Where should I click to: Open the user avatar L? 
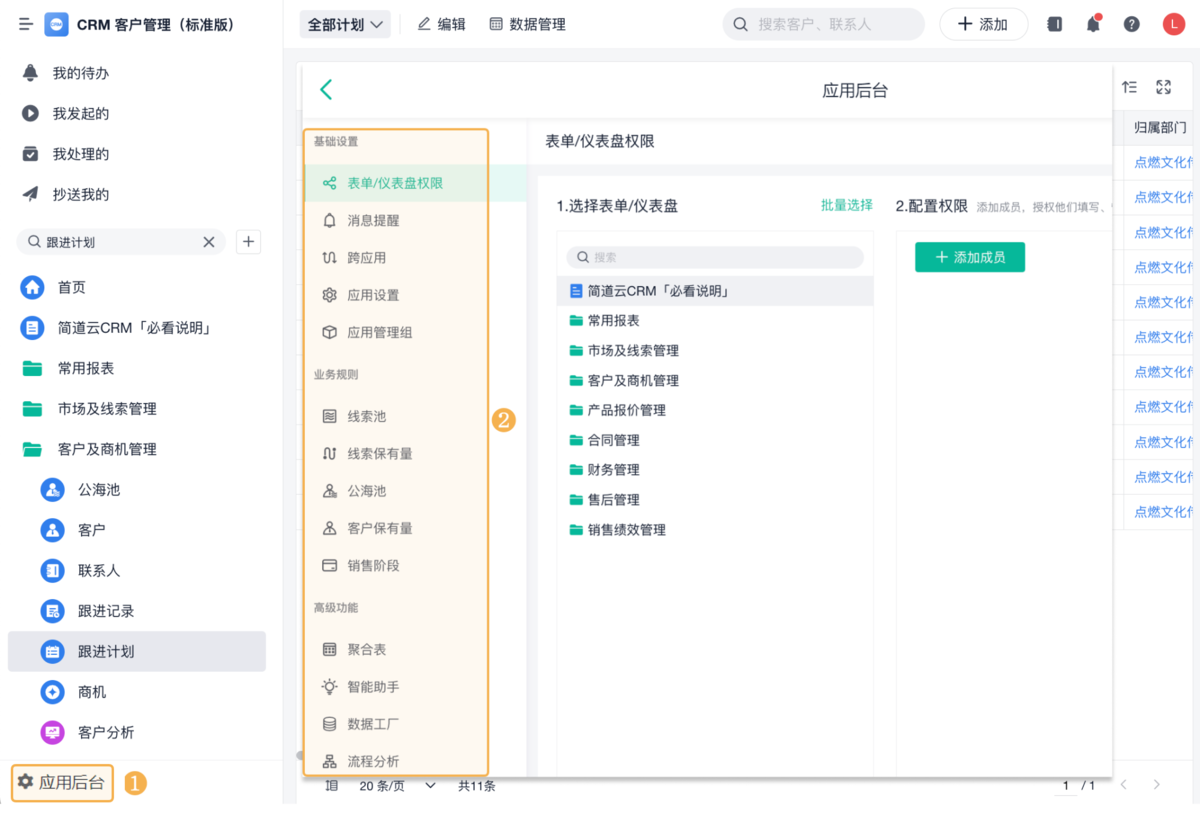tap(1173, 25)
